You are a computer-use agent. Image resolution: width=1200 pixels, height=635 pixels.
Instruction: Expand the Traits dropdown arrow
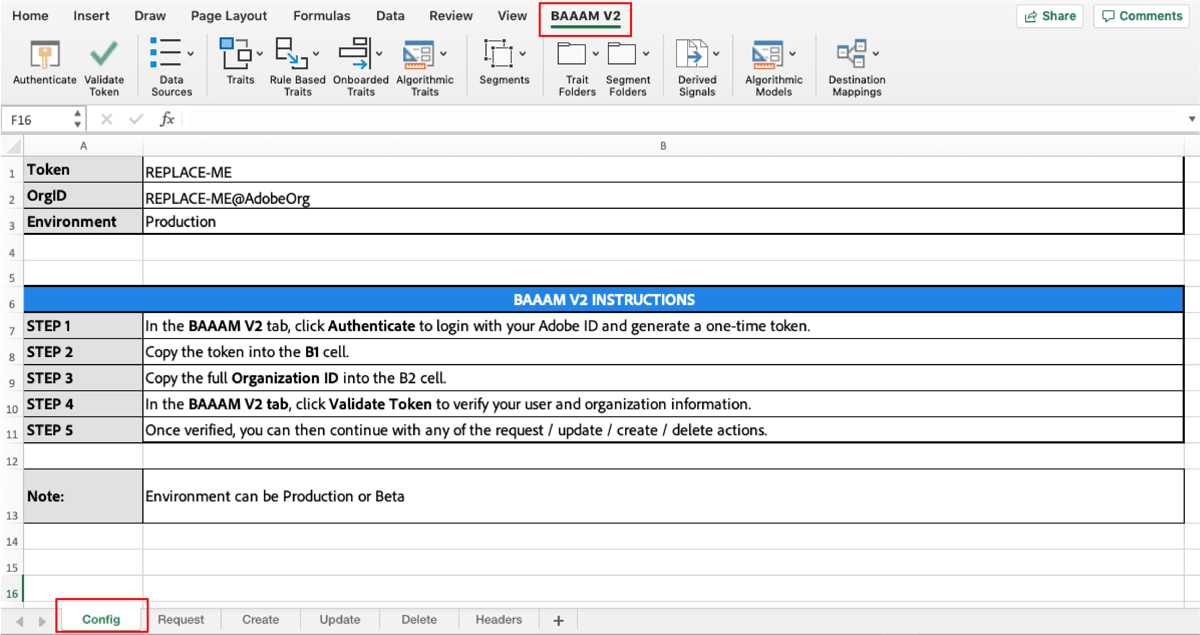click(258, 55)
